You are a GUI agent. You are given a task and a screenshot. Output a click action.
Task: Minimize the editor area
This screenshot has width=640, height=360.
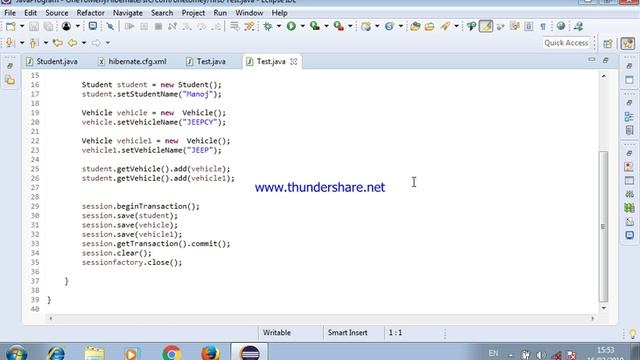point(591,60)
